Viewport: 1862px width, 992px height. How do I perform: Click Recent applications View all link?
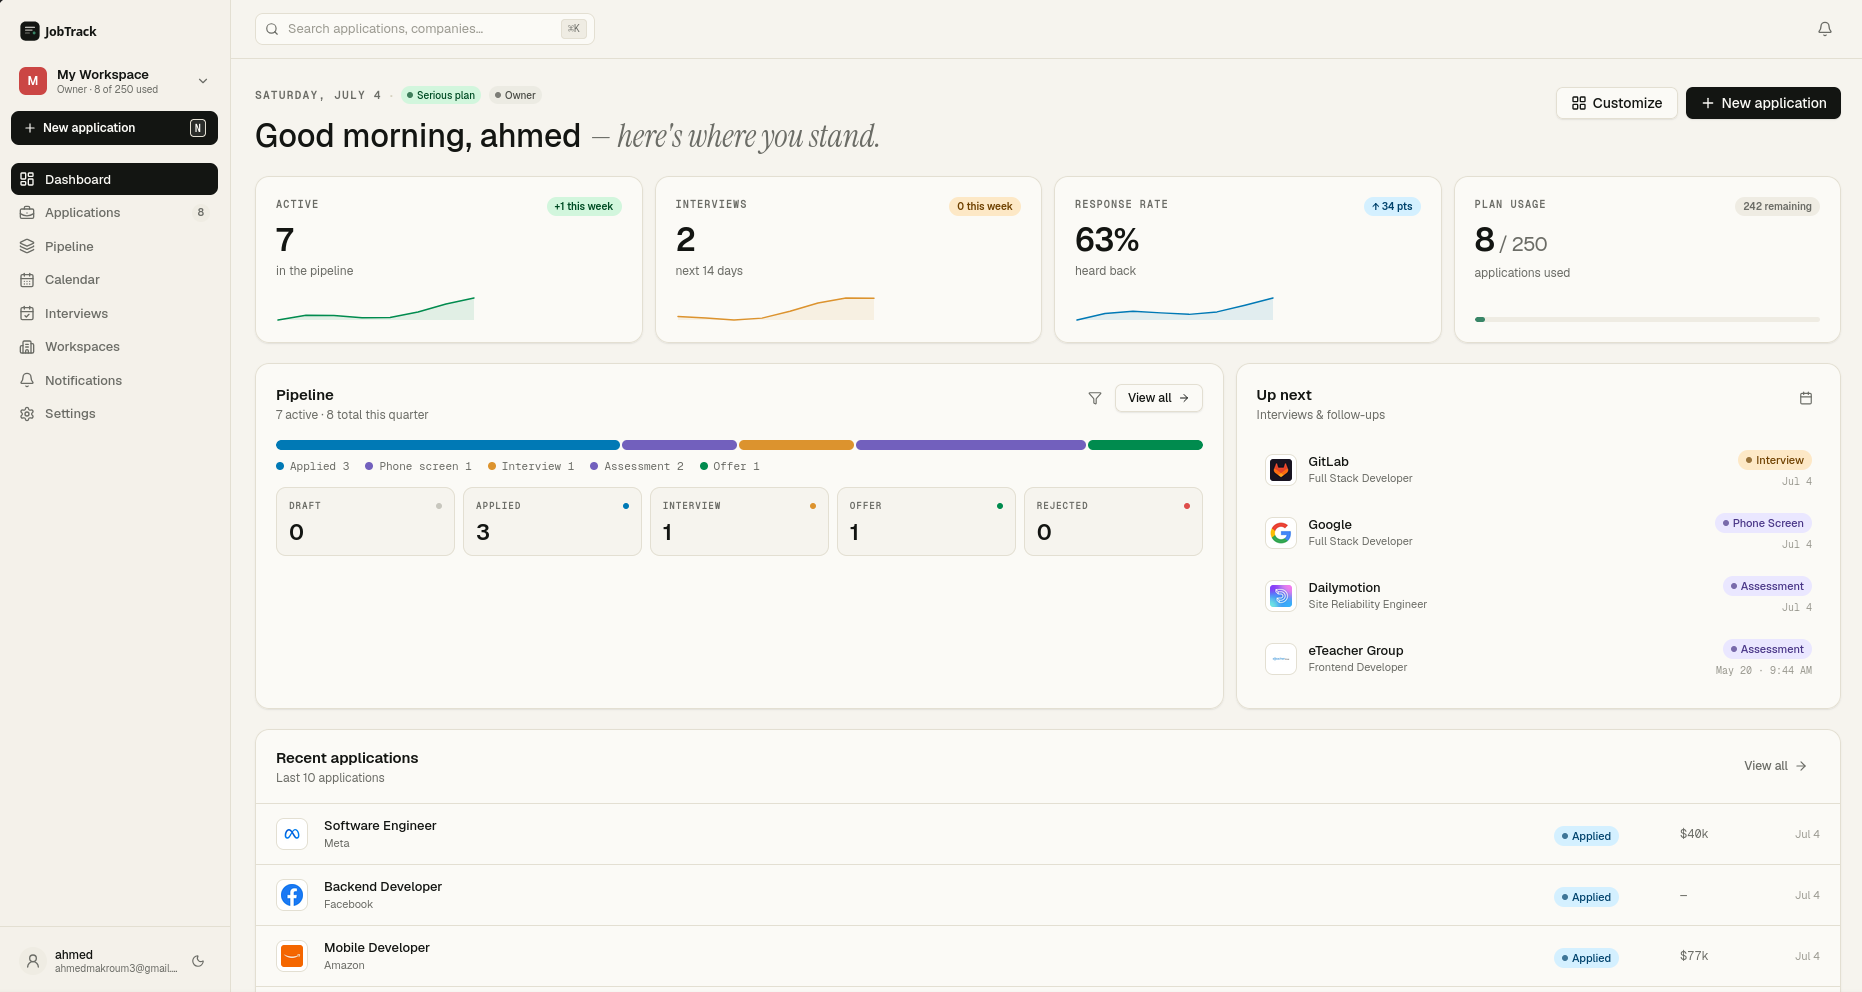pyautogui.click(x=1775, y=766)
